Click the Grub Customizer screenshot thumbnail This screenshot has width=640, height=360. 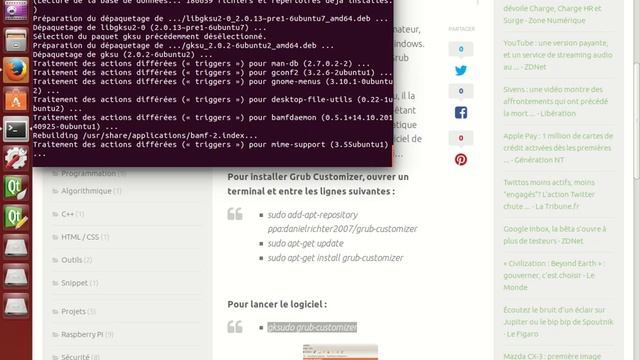coord(340,352)
